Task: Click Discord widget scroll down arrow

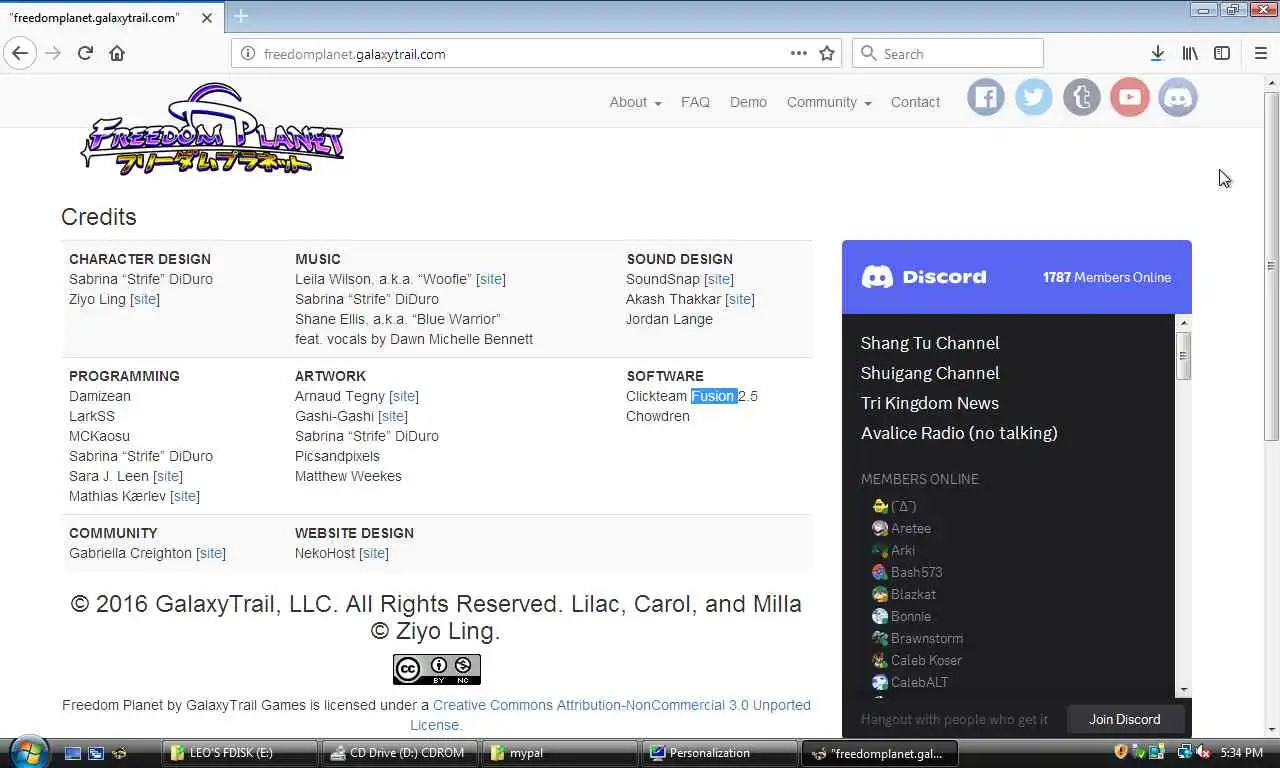Action: 1184,689
